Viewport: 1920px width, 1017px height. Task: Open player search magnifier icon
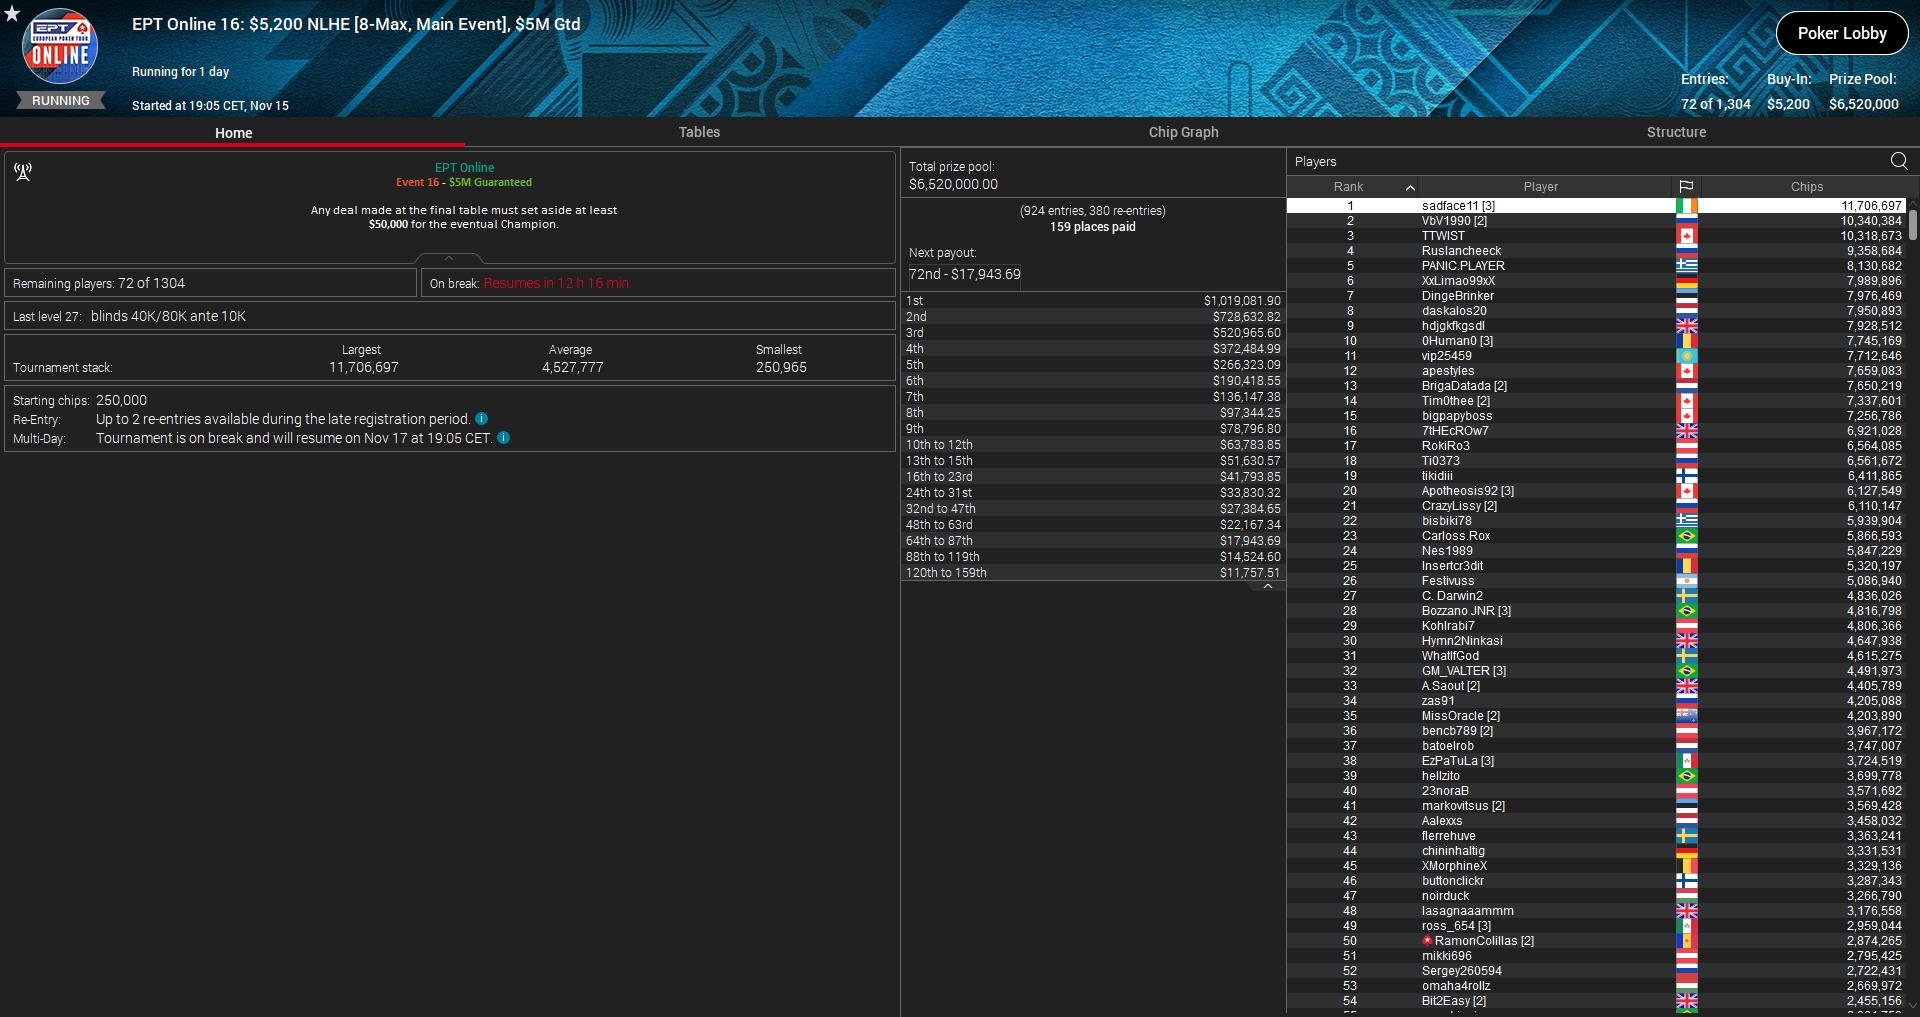coord(1899,161)
